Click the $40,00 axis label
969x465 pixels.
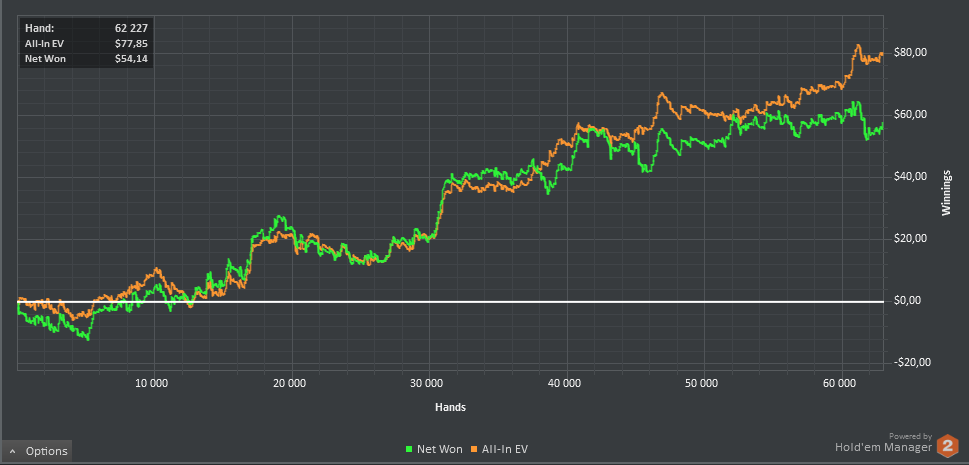pos(910,177)
